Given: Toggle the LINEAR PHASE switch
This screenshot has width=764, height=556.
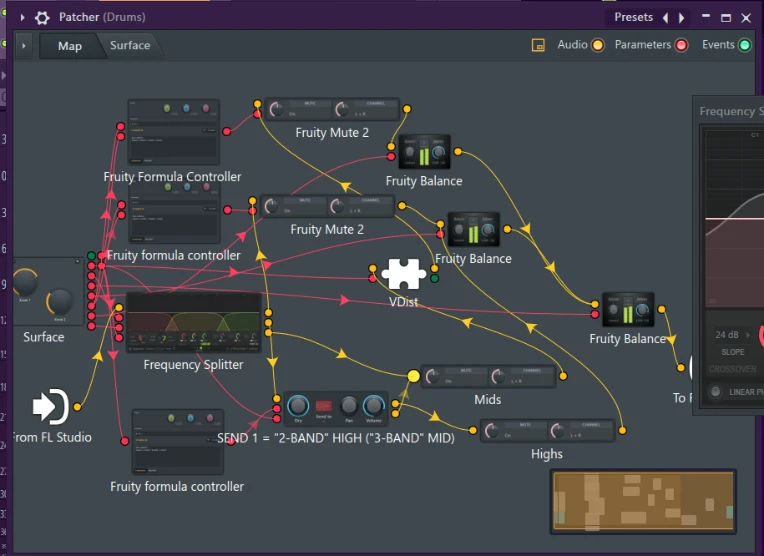Looking at the screenshot, I should [x=715, y=392].
